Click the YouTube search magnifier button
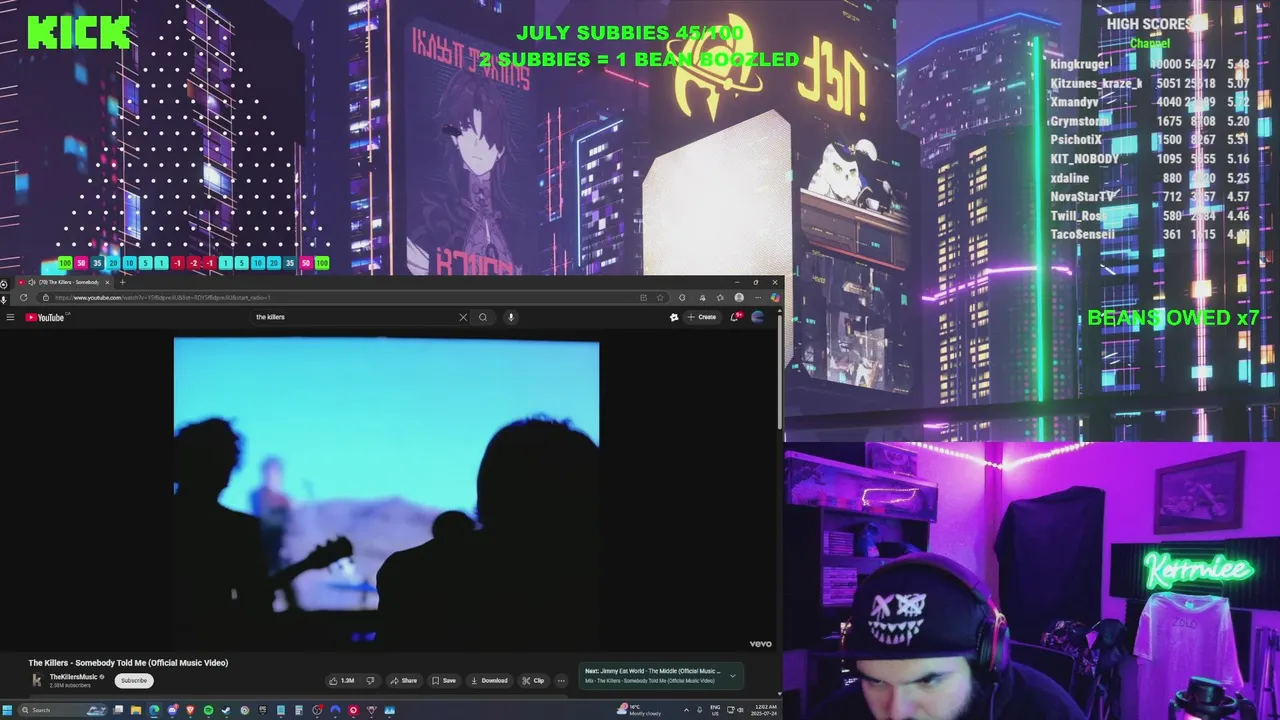The height and width of the screenshot is (720, 1280). click(x=483, y=317)
